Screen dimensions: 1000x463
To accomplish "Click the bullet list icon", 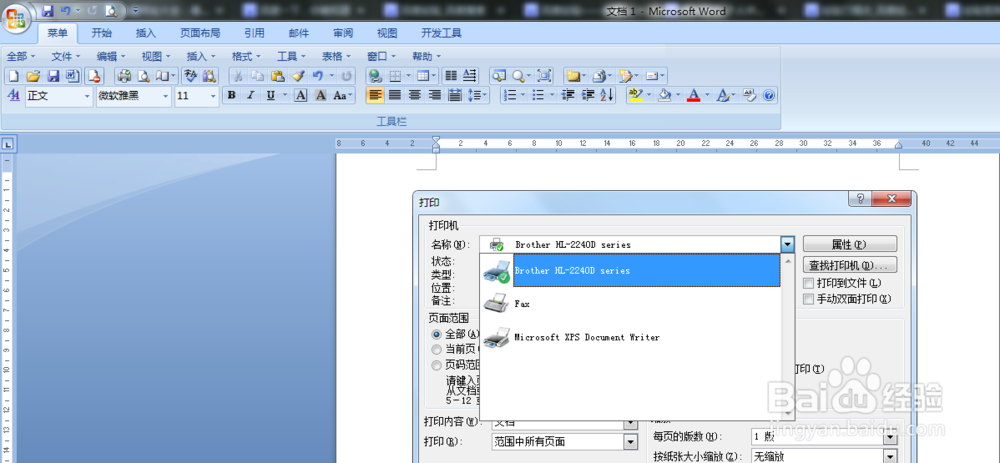I will click(538, 96).
